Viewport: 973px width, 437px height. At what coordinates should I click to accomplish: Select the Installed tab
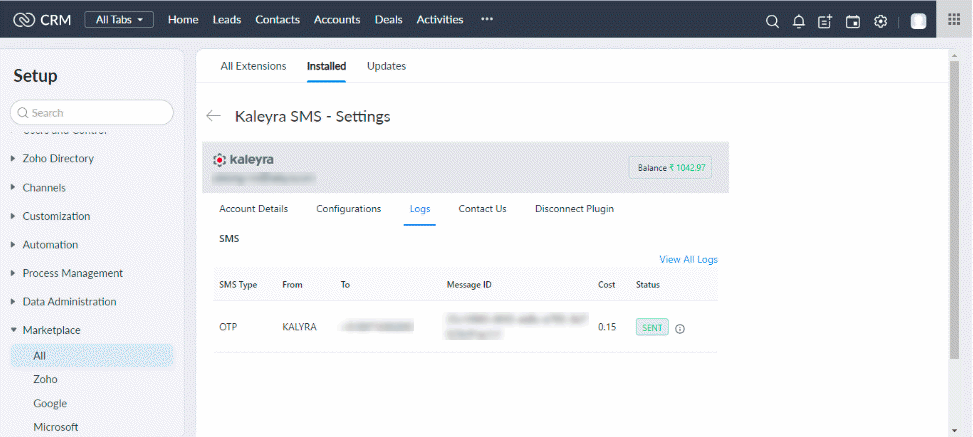(x=326, y=66)
